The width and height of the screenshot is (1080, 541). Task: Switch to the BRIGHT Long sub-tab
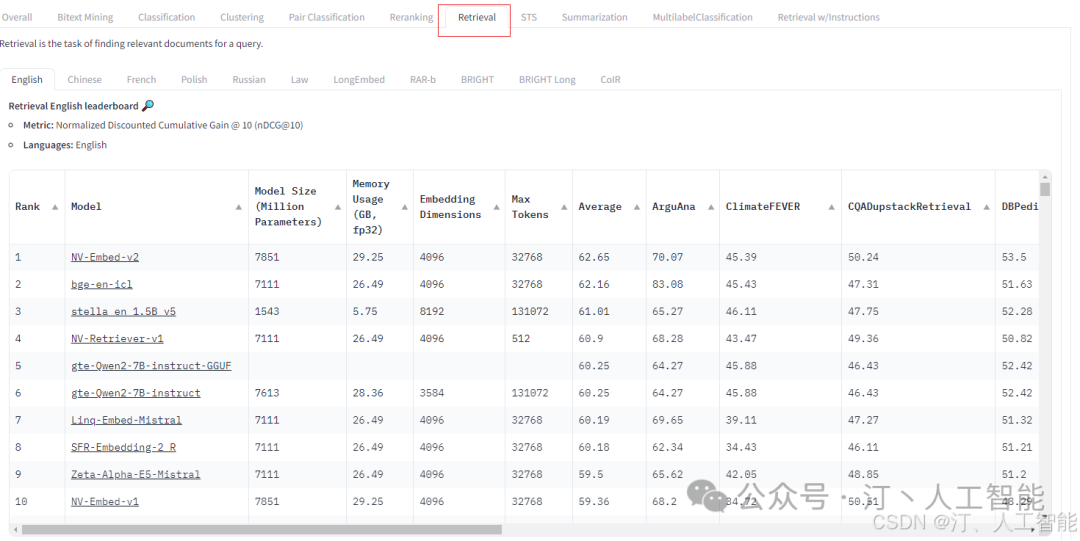click(x=547, y=79)
